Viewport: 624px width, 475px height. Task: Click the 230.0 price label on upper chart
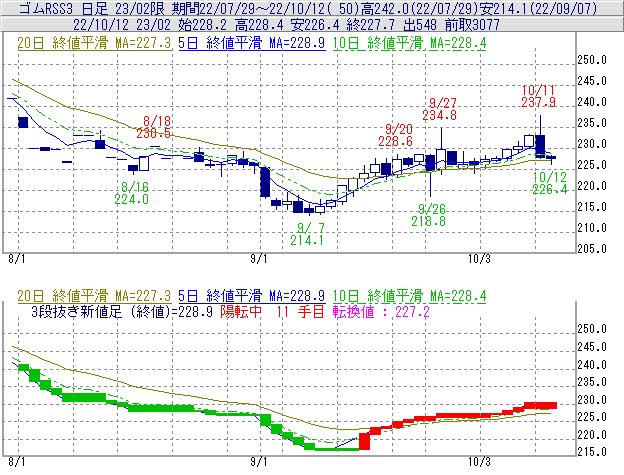point(592,144)
